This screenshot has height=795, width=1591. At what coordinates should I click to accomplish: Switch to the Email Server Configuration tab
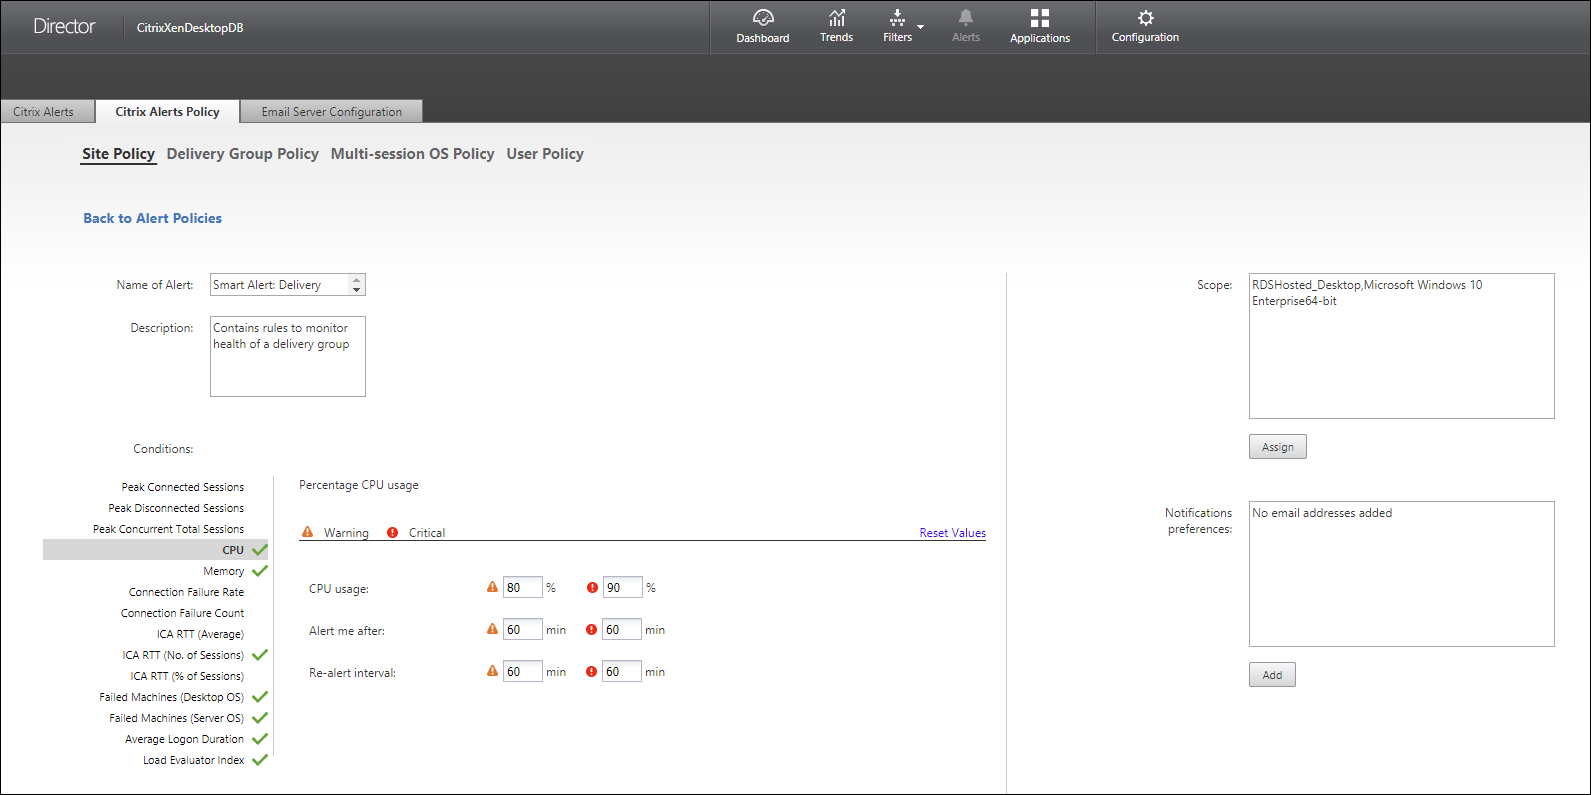(331, 112)
